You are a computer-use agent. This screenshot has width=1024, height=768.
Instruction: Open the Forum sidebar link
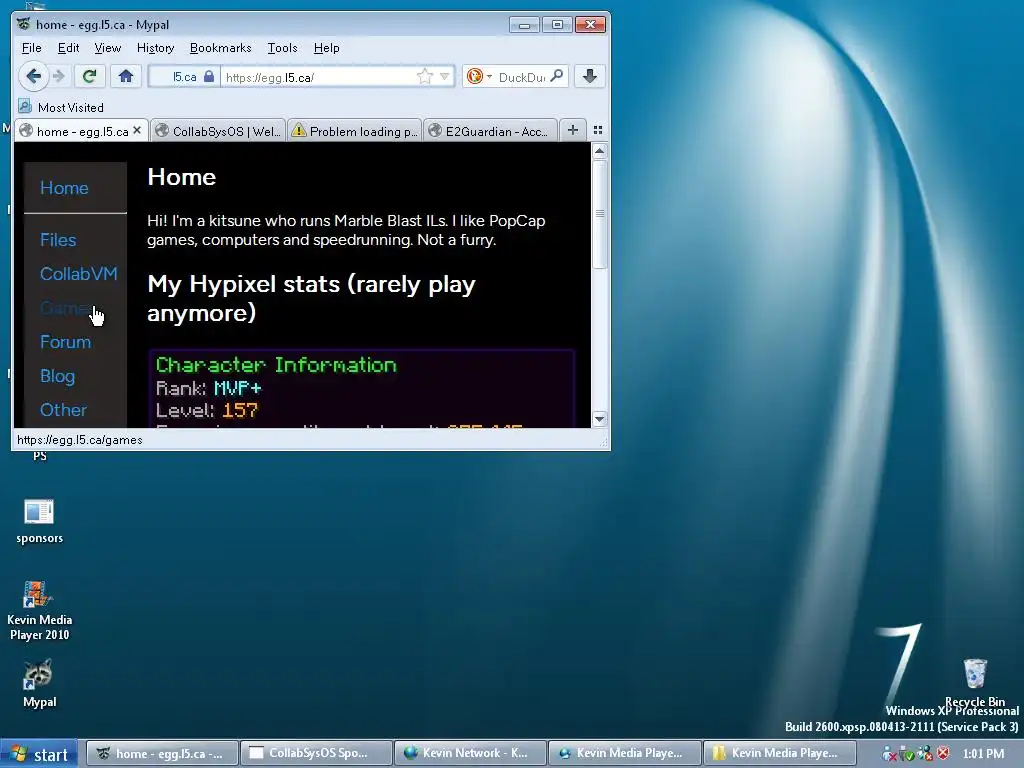tap(65, 342)
